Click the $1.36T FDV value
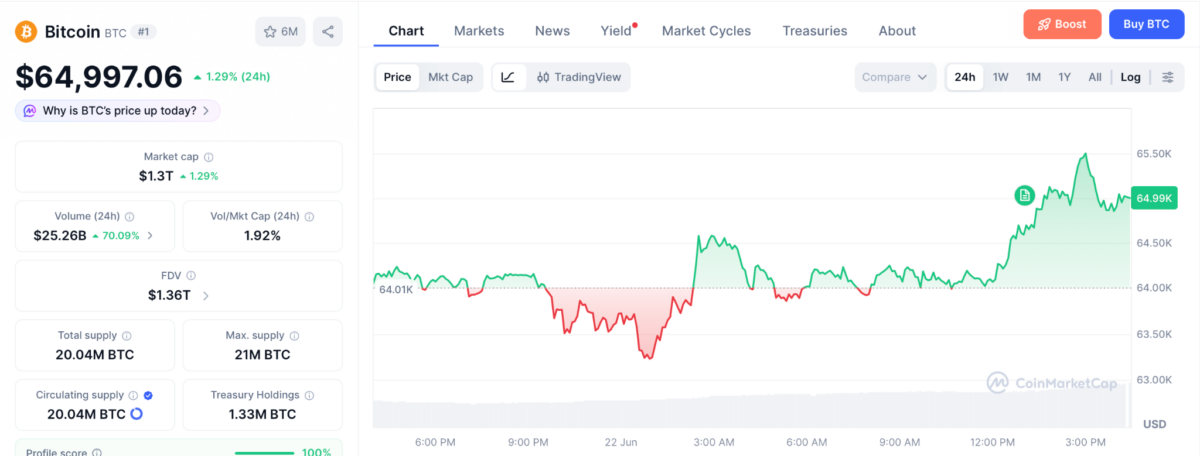This screenshot has width=1200, height=456. [171, 295]
